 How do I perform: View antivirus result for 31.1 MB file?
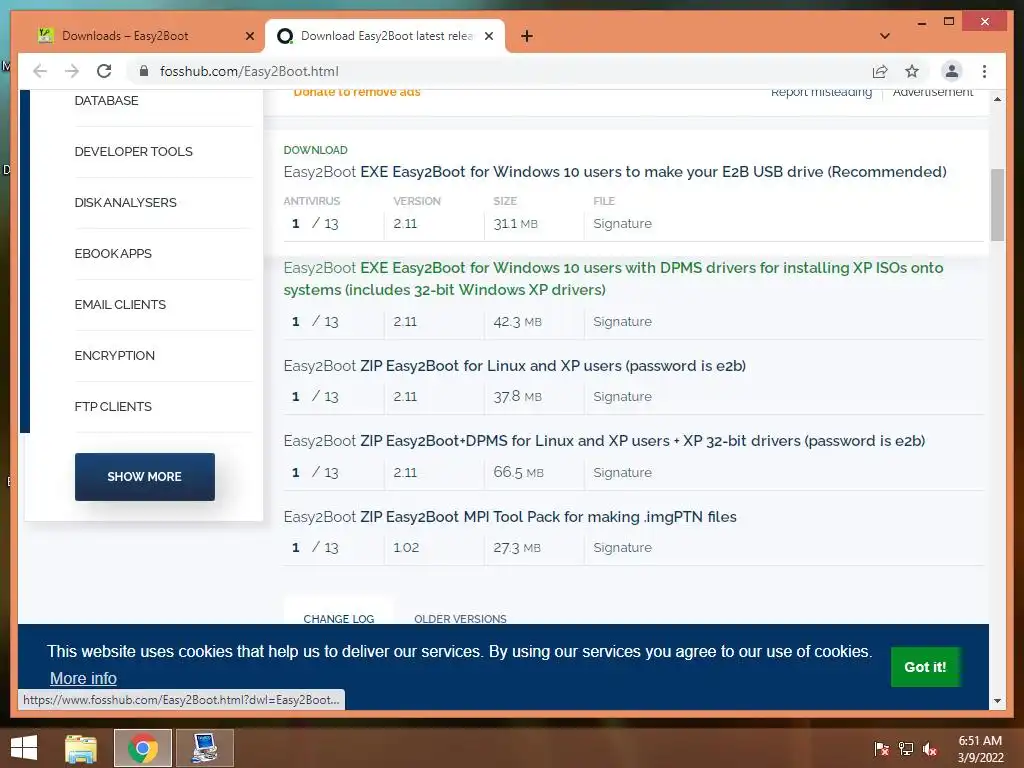[x=315, y=223]
